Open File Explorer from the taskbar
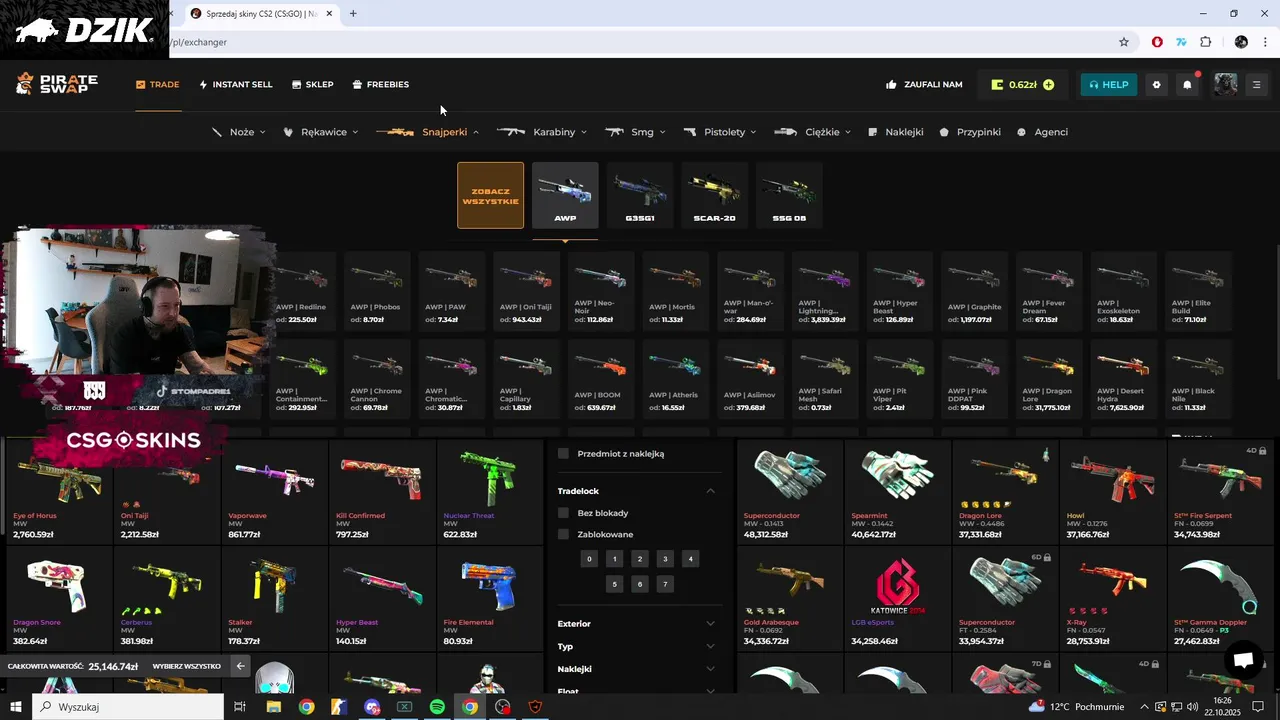The image size is (1280, 720). [273, 707]
